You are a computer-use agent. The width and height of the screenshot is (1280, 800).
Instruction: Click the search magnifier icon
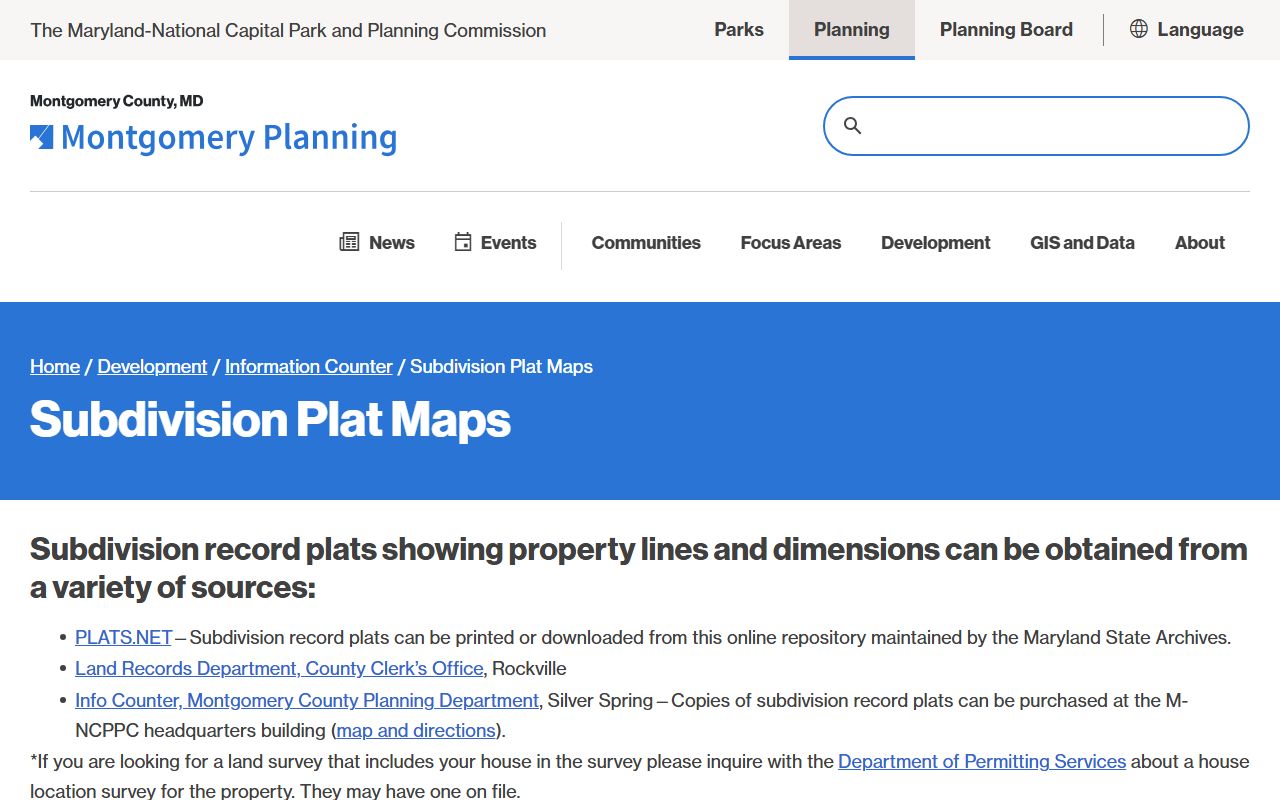[x=852, y=125]
